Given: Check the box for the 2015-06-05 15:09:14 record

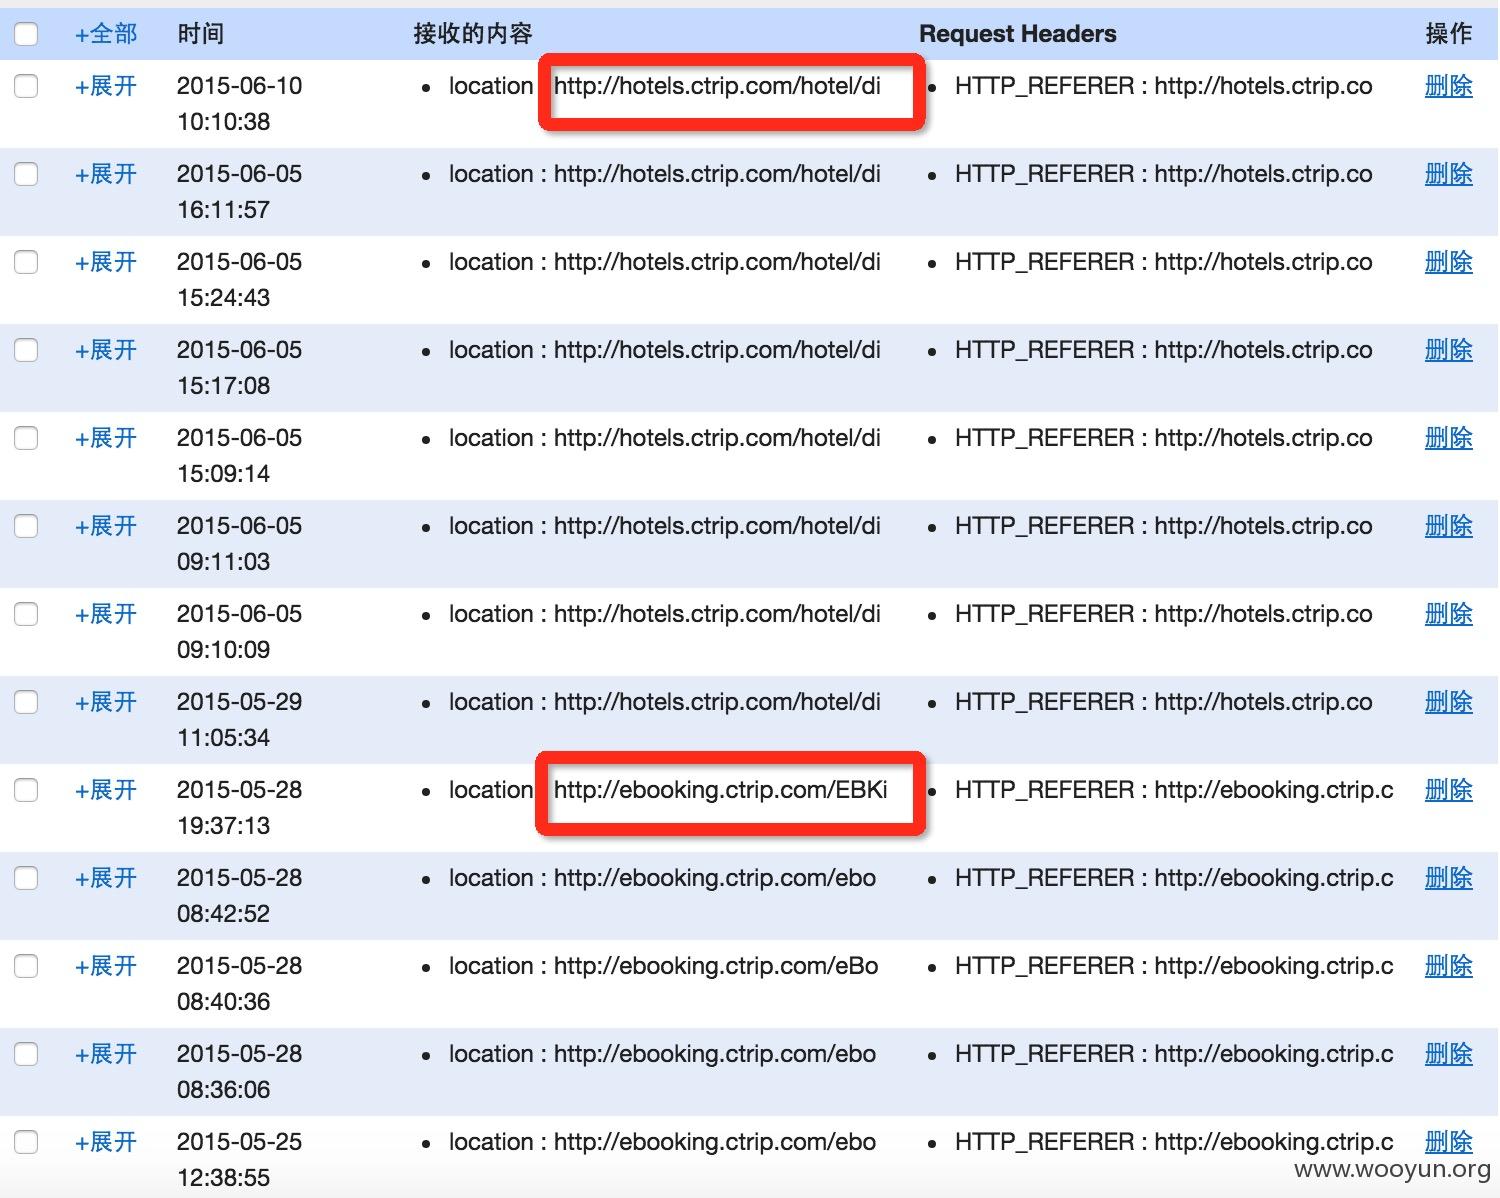Looking at the screenshot, I should pyautogui.click(x=26, y=438).
